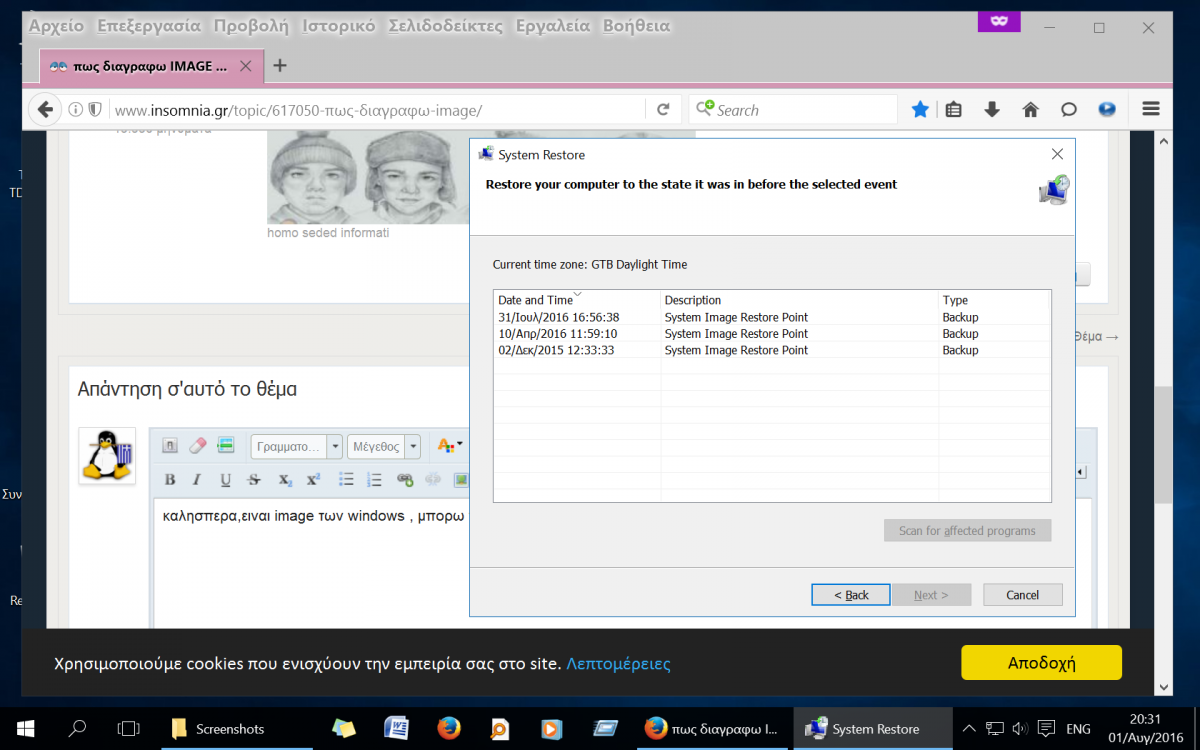Screen dimensions: 1200x750
Task: Select restore point 02/Δεκ/2015 12:33:33
Action: click(x=771, y=350)
